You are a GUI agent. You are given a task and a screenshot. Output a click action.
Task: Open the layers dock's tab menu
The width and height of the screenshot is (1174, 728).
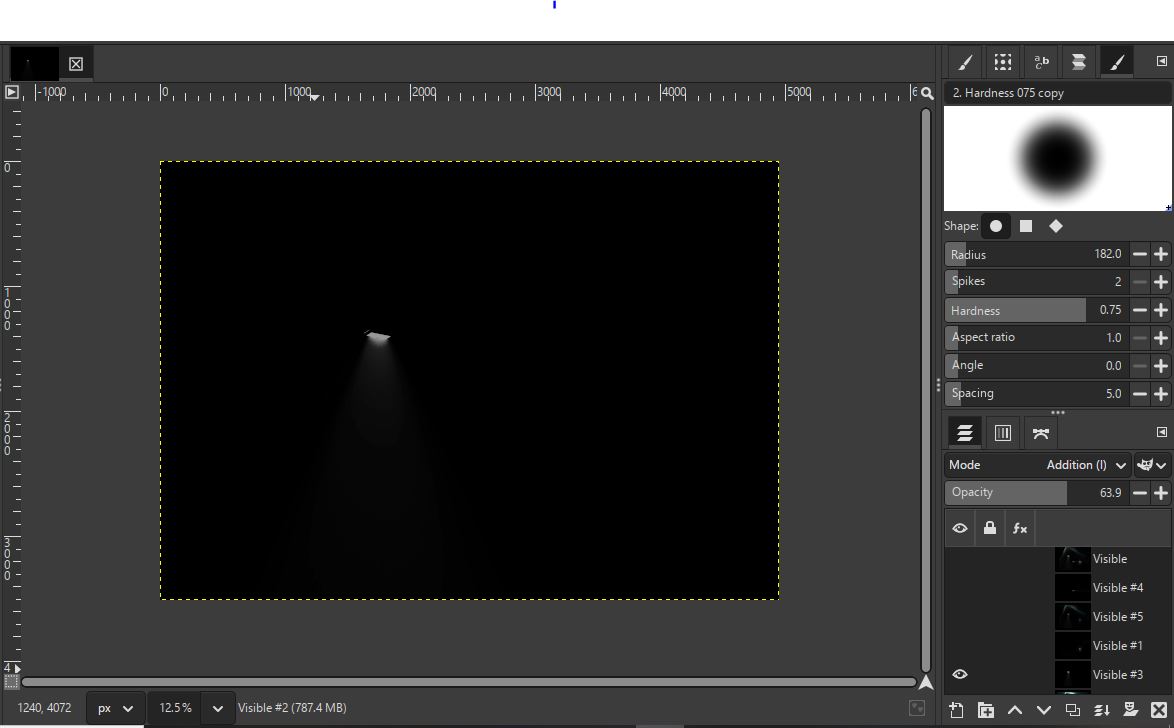pos(1161,432)
